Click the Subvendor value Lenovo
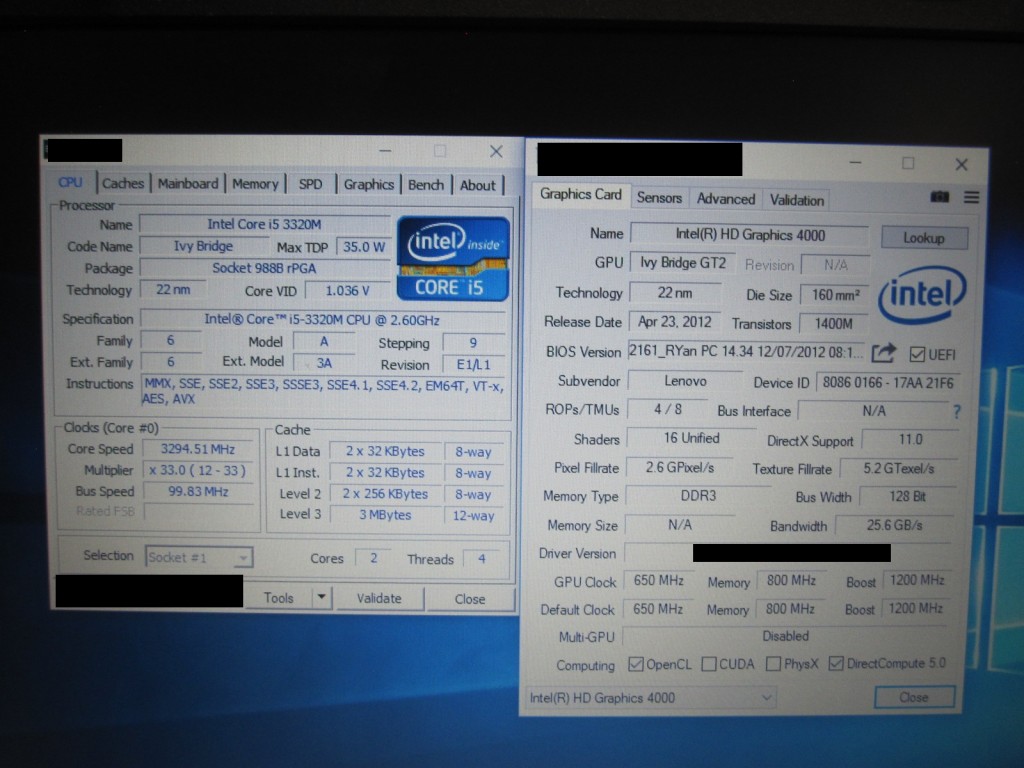This screenshot has height=768, width=1024. coord(685,381)
